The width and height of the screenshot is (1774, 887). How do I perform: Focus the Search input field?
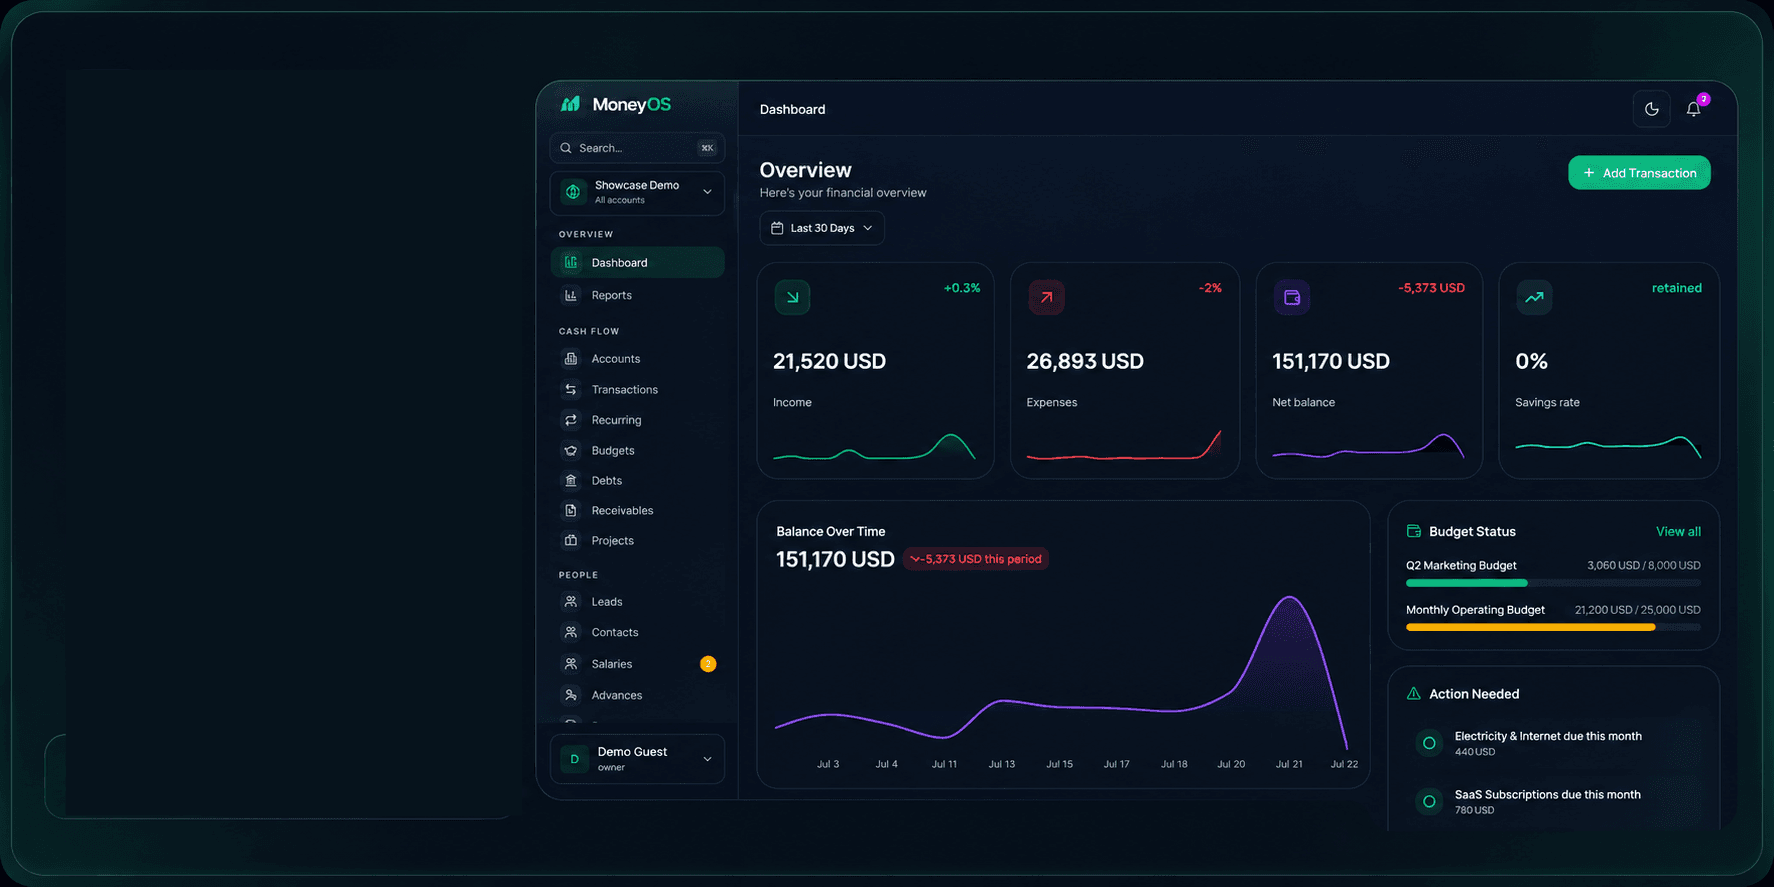tap(637, 148)
